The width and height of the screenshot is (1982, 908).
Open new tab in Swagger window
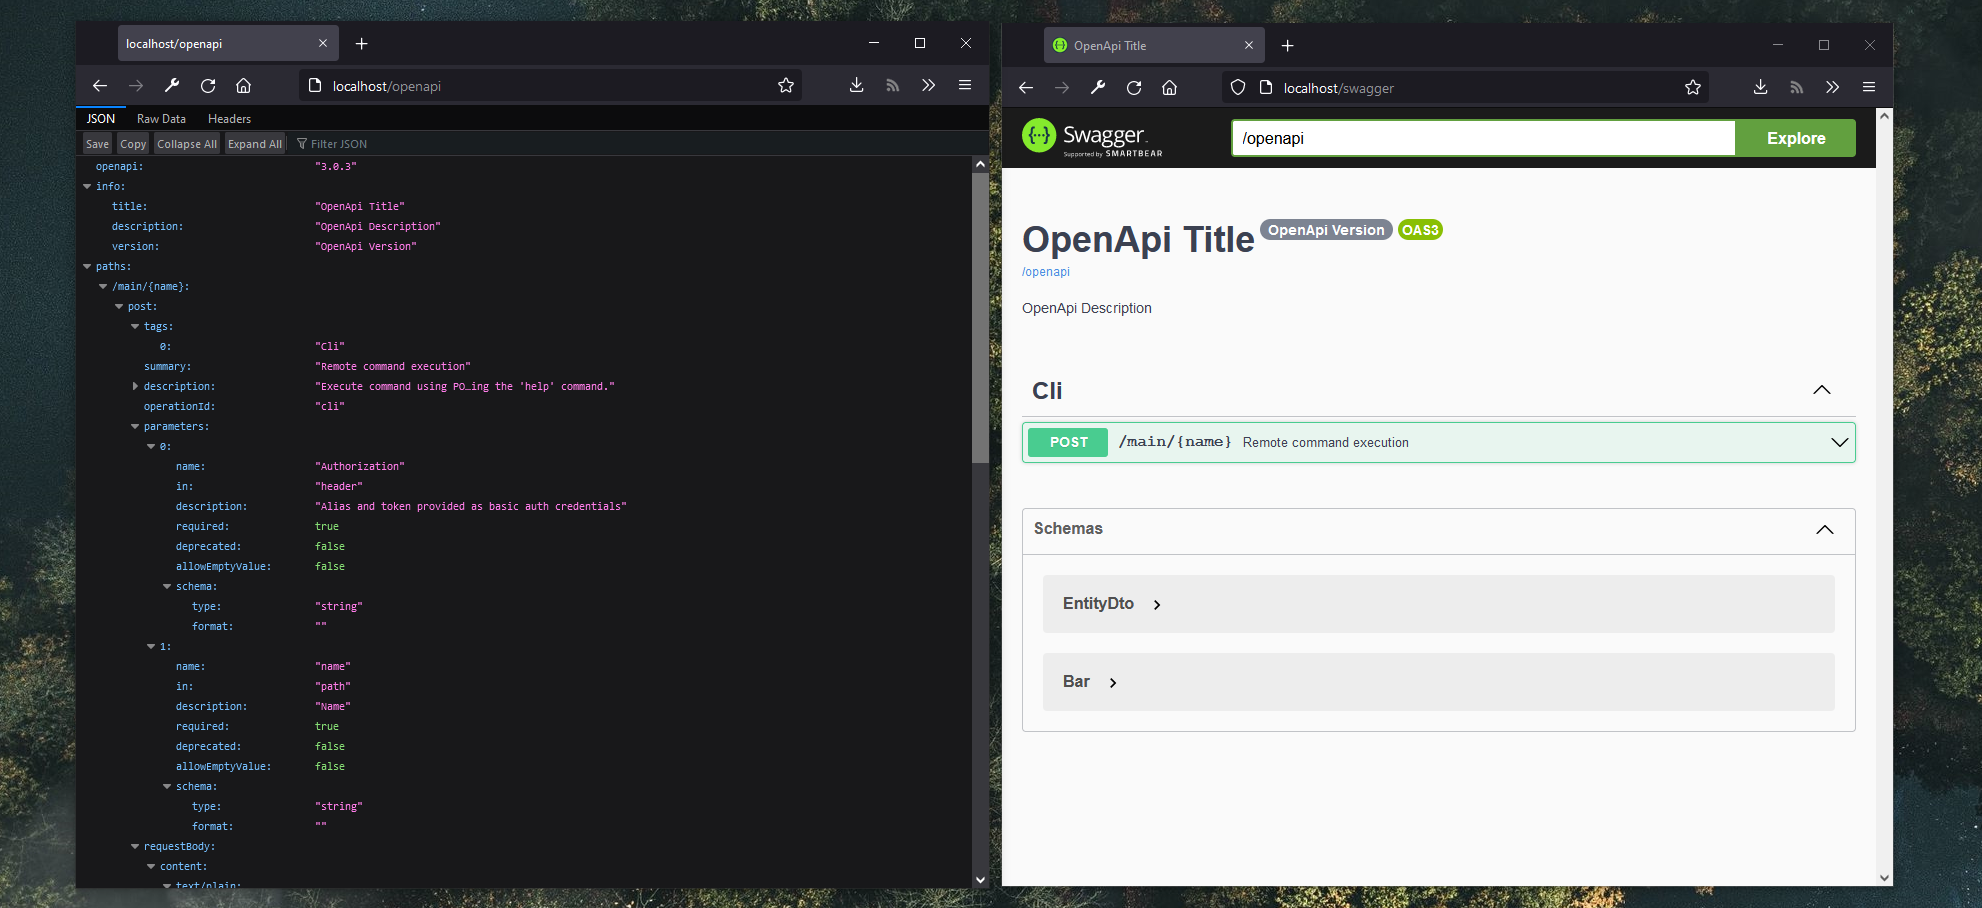(1287, 46)
